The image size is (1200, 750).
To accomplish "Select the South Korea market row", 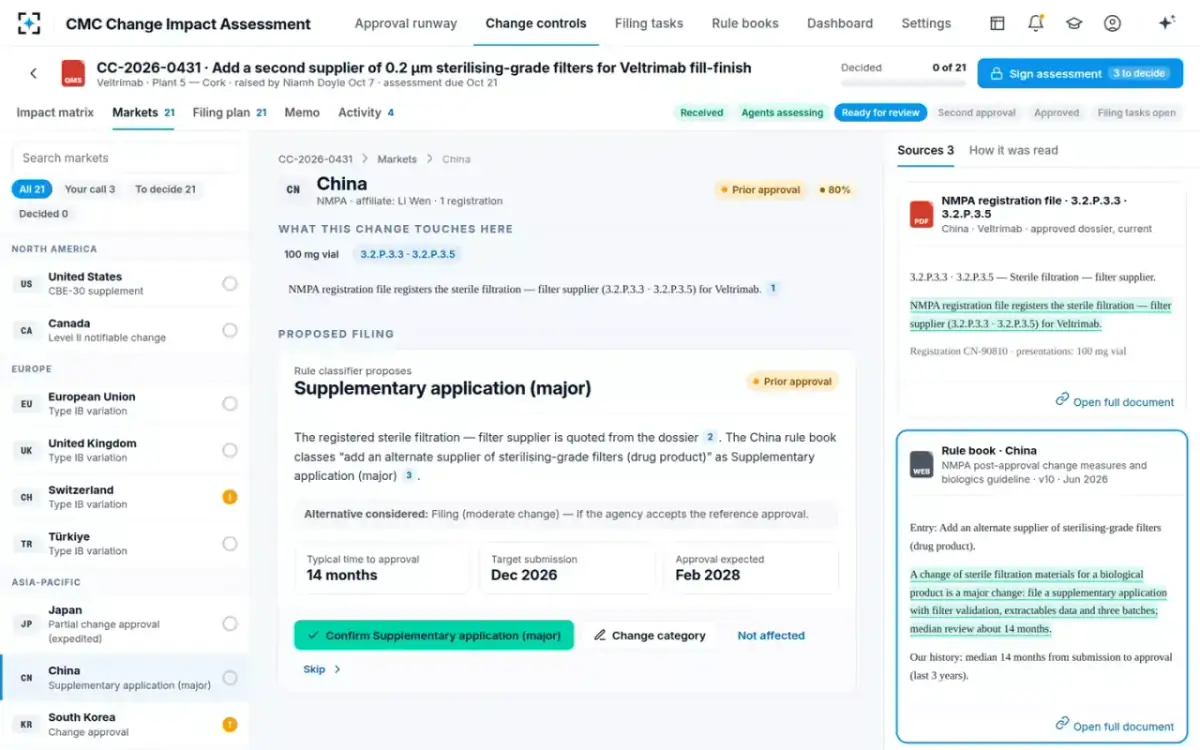I will (124, 724).
